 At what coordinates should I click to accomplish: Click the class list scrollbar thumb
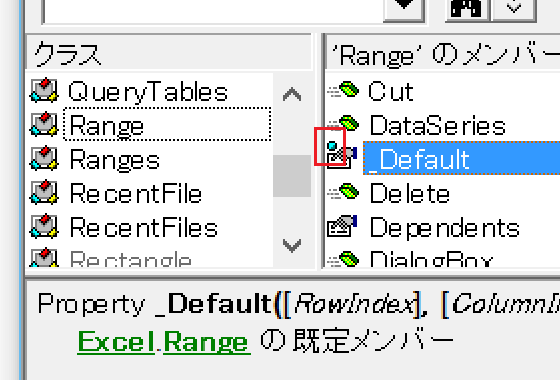[292, 175]
